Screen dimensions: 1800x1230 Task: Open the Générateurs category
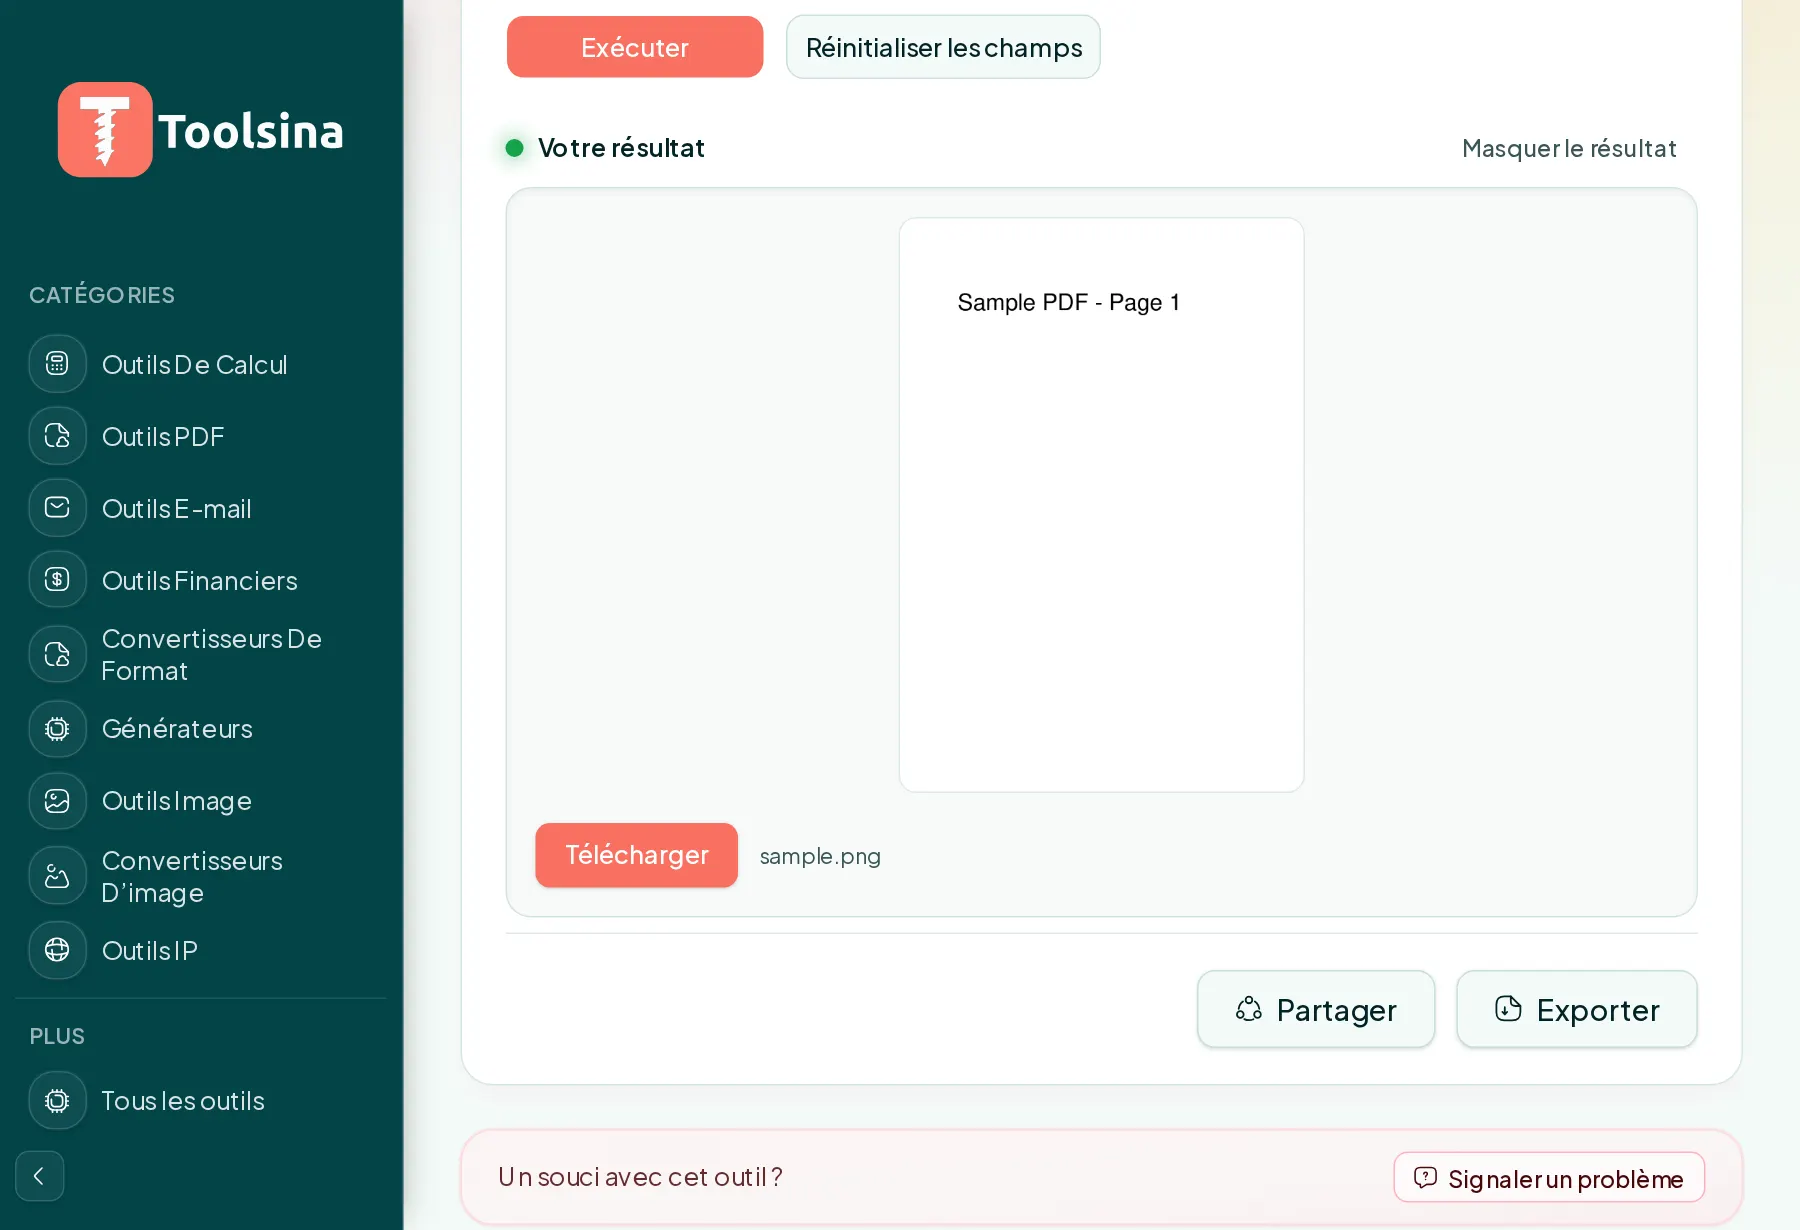(177, 729)
